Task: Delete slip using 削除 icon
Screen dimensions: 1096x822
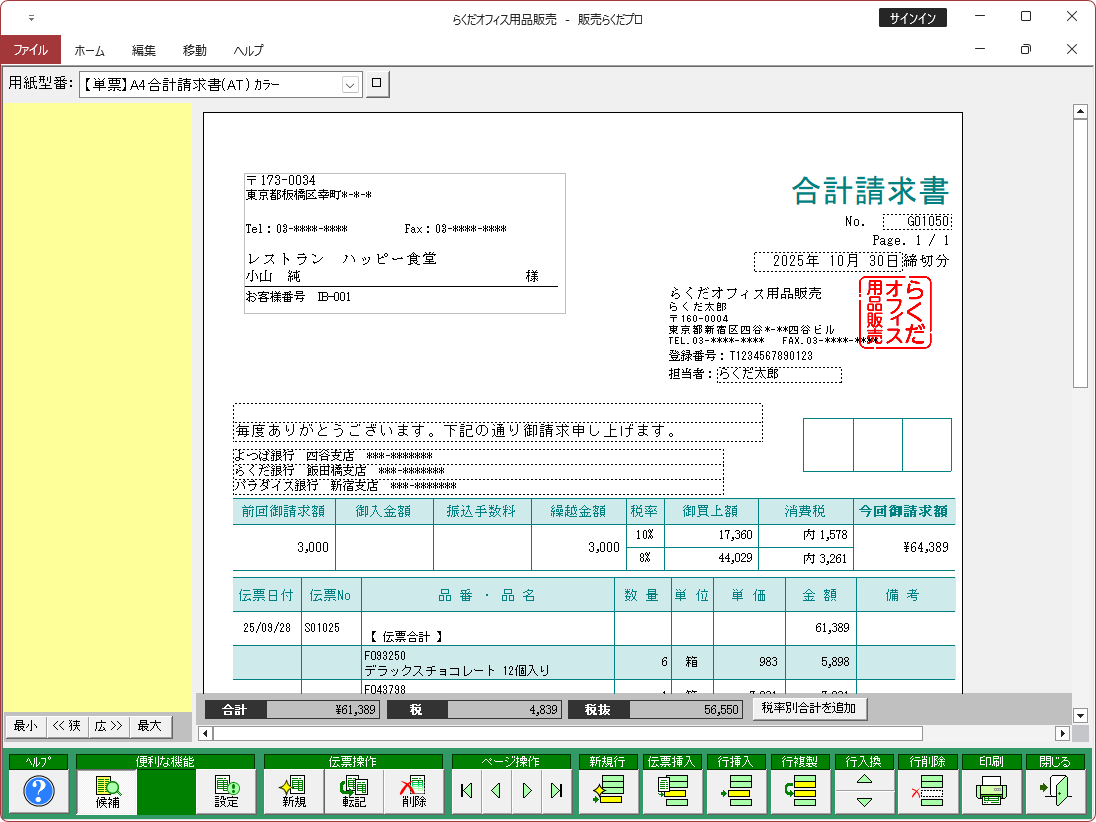Action: [413, 791]
